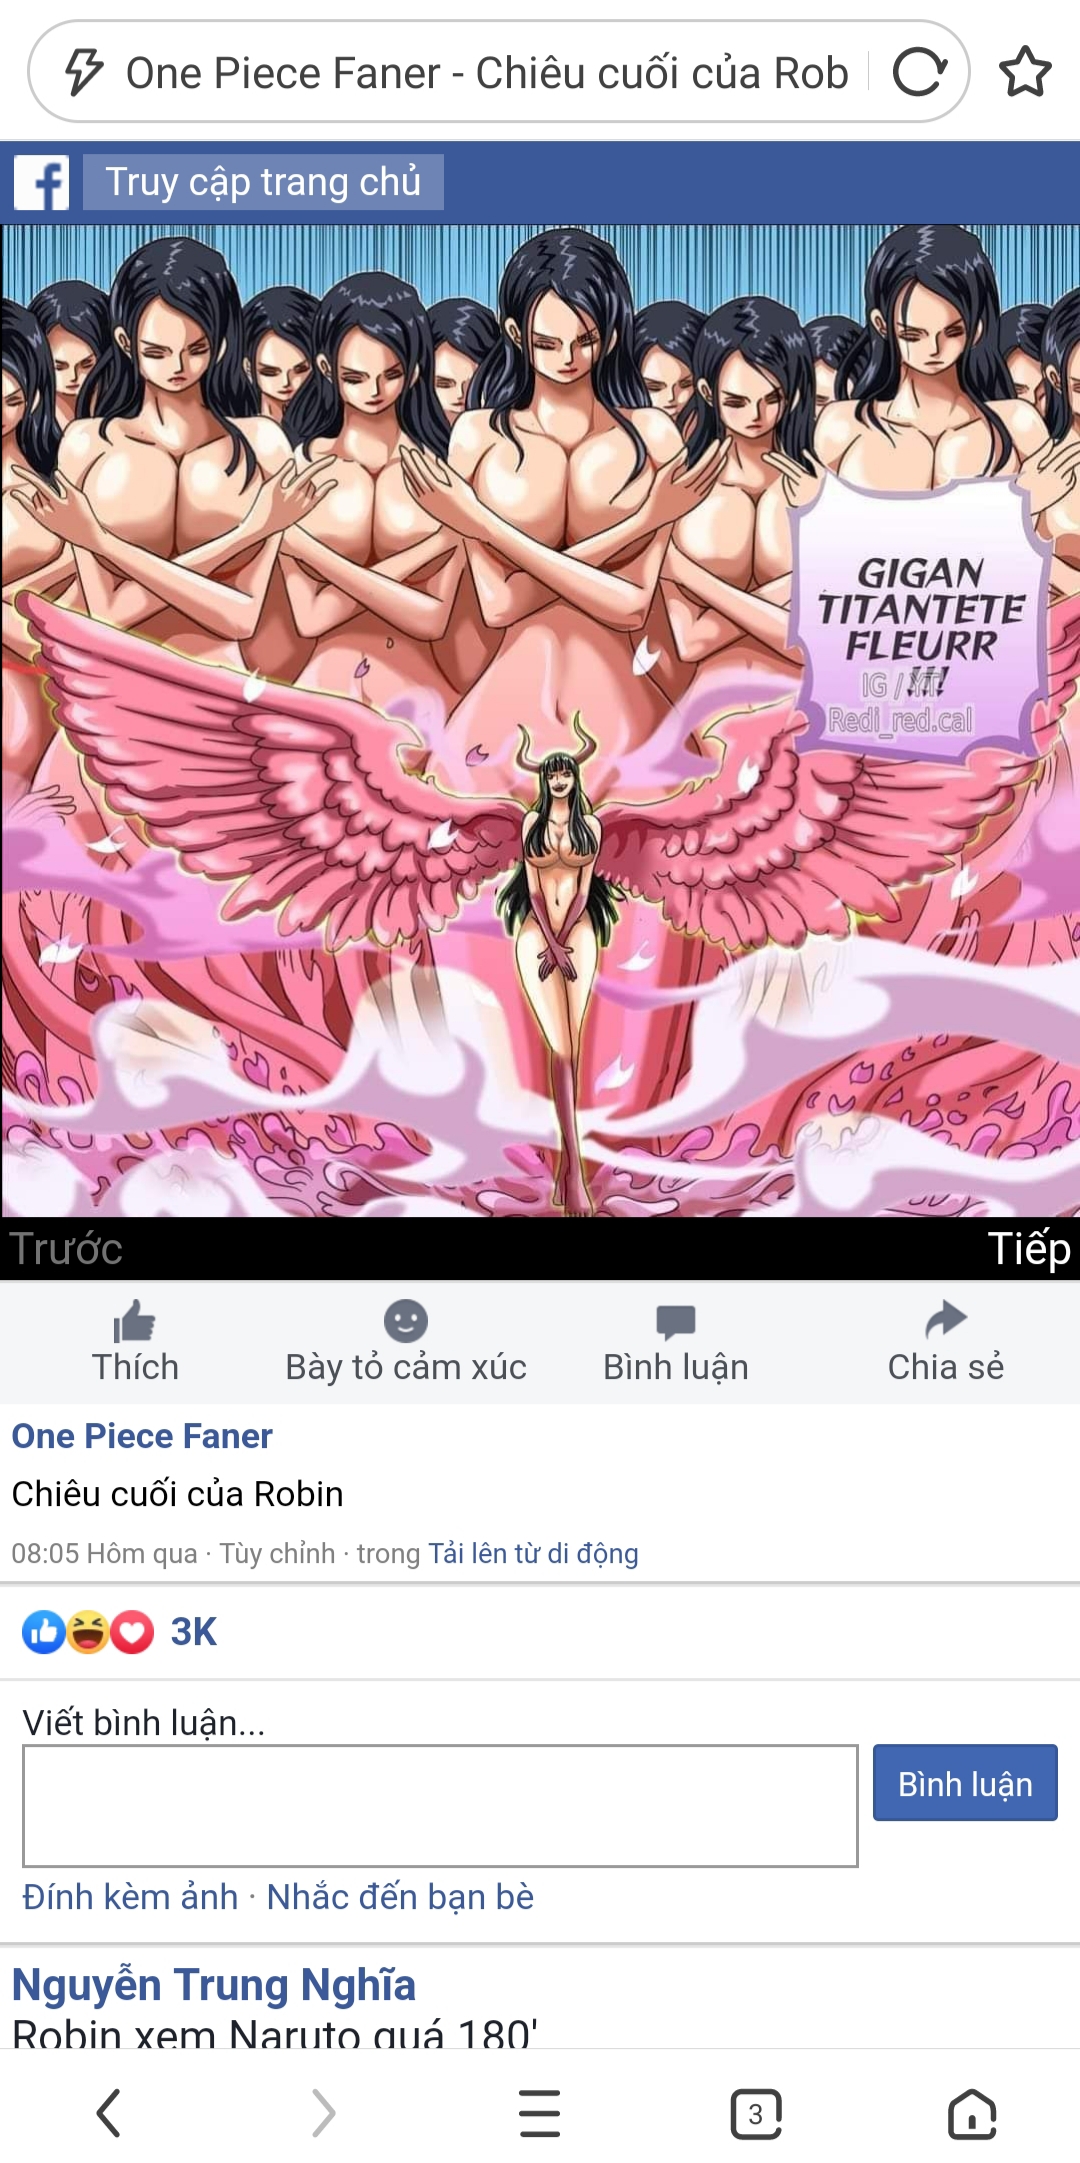Tap the lightning bolt speed mode icon
Image resolution: width=1080 pixels, height=2163 pixels.
84,72
